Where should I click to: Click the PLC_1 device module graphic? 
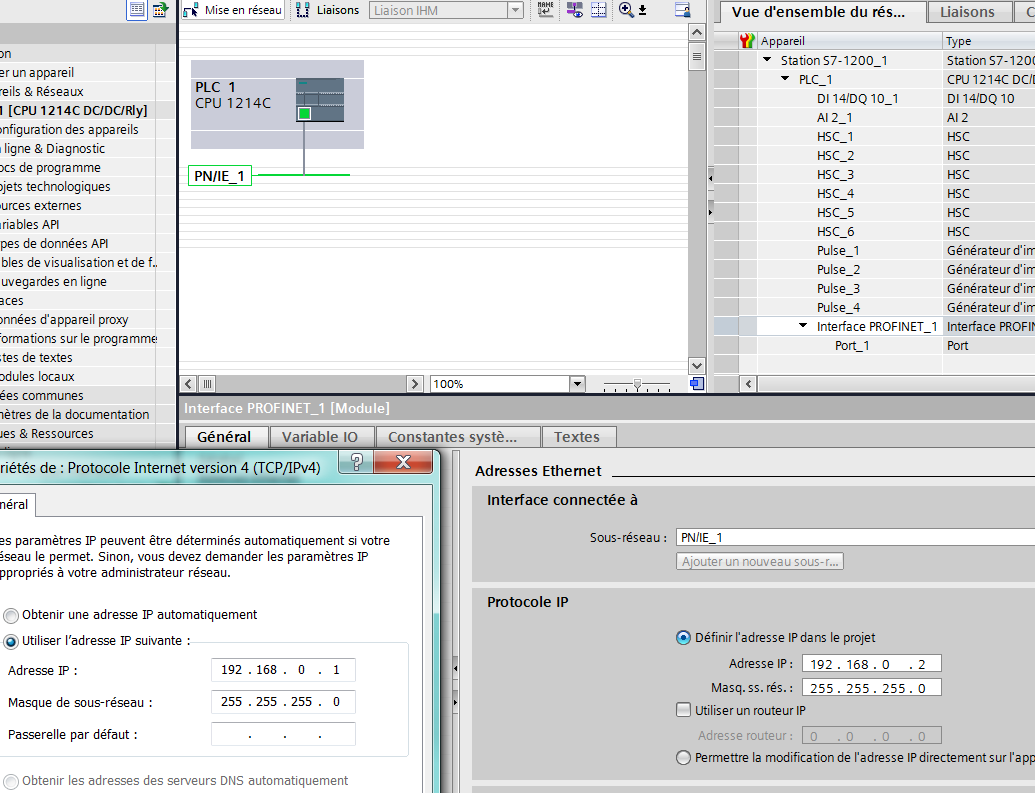click(319, 100)
